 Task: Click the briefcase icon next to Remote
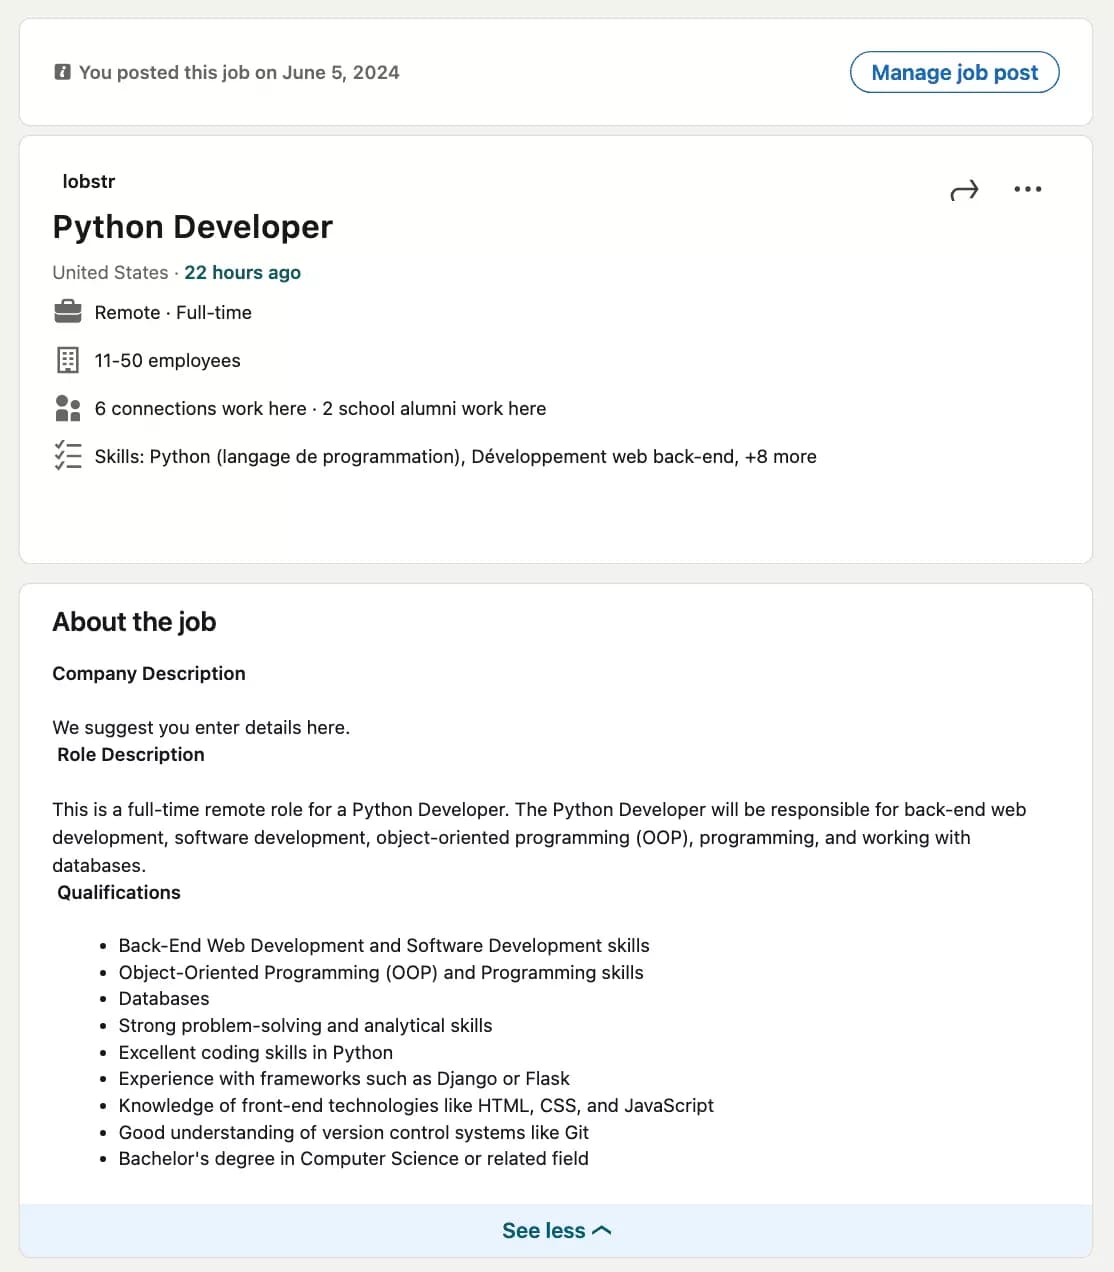click(67, 312)
